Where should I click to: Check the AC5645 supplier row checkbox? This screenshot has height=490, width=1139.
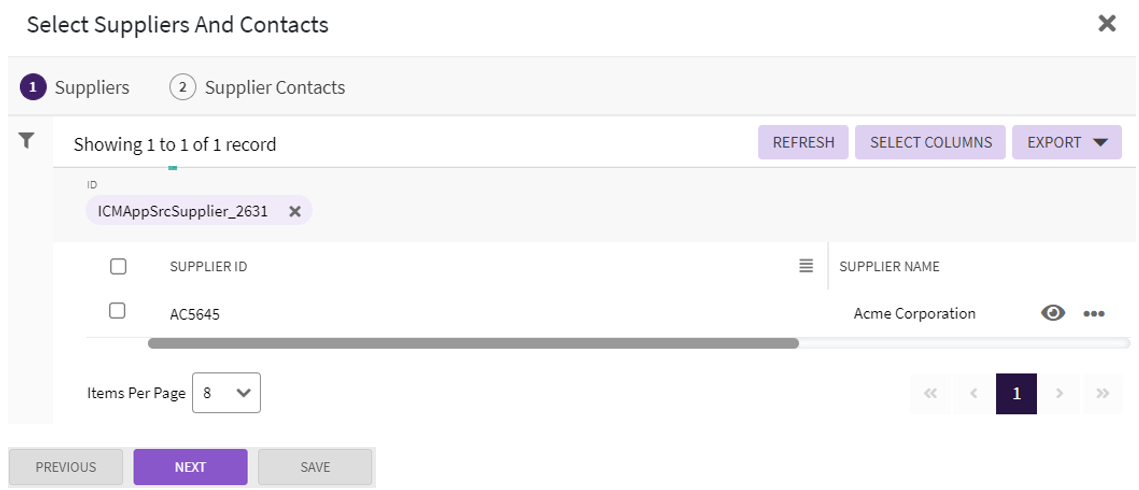pos(117,311)
